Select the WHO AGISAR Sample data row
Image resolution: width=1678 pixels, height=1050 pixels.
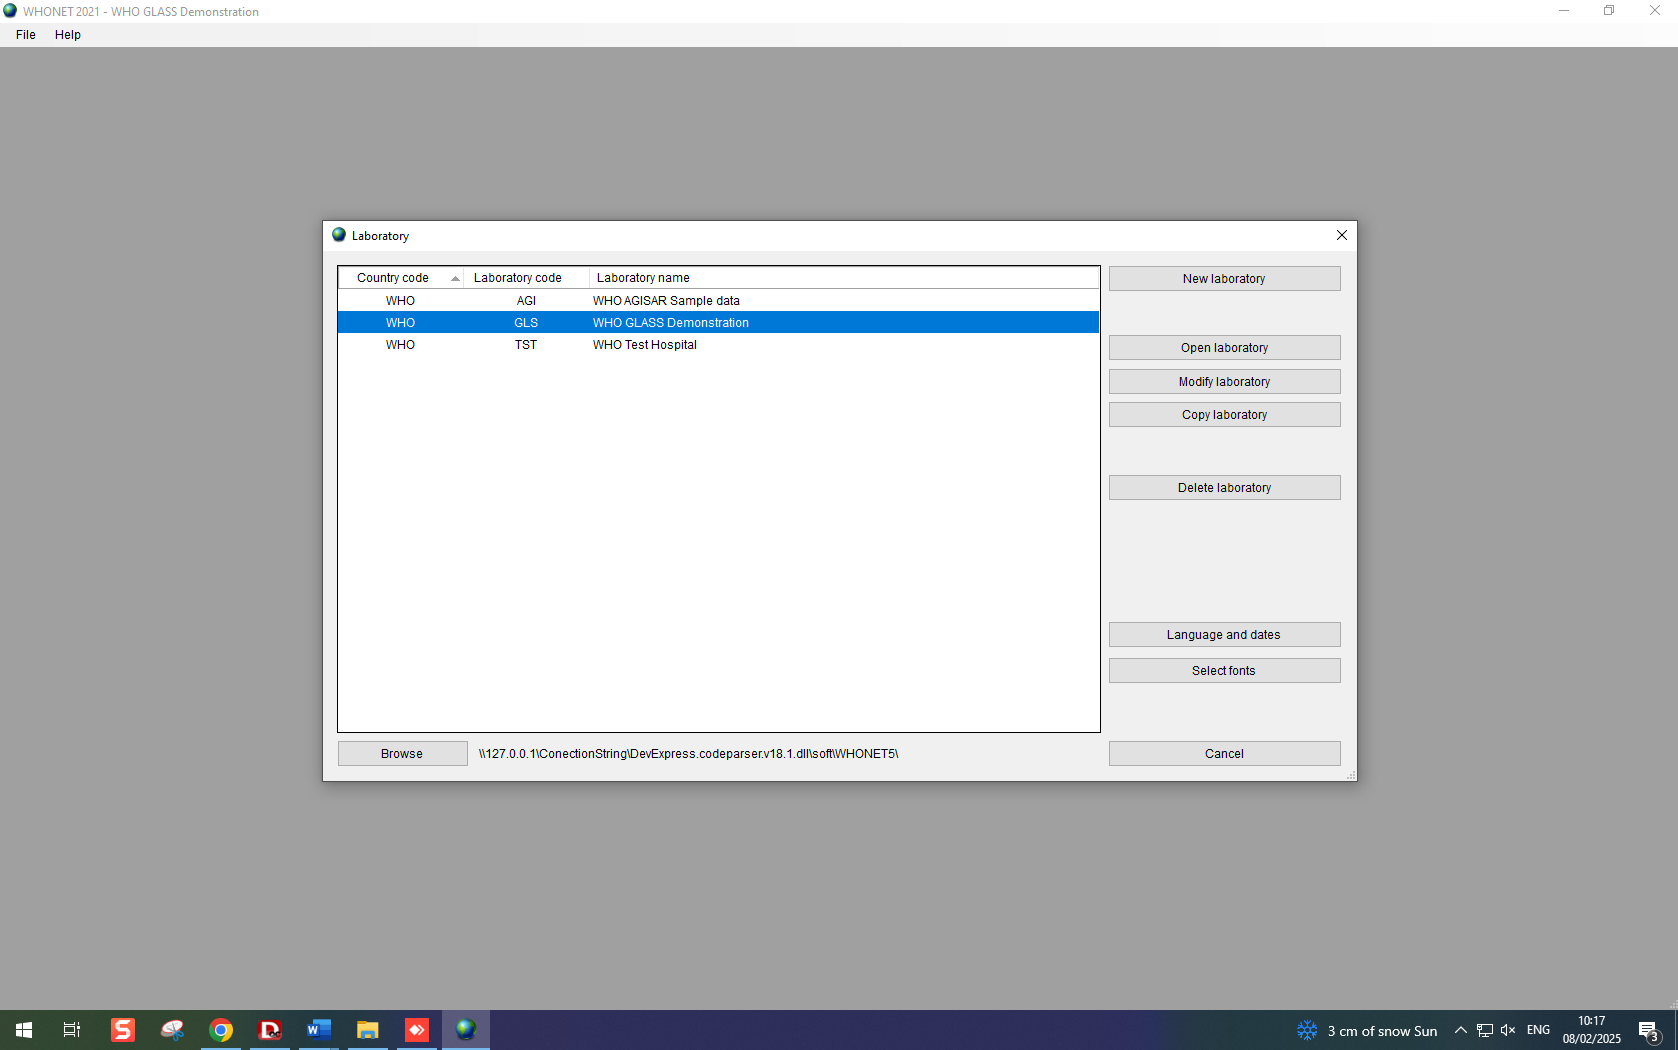pyautogui.click(x=666, y=301)
